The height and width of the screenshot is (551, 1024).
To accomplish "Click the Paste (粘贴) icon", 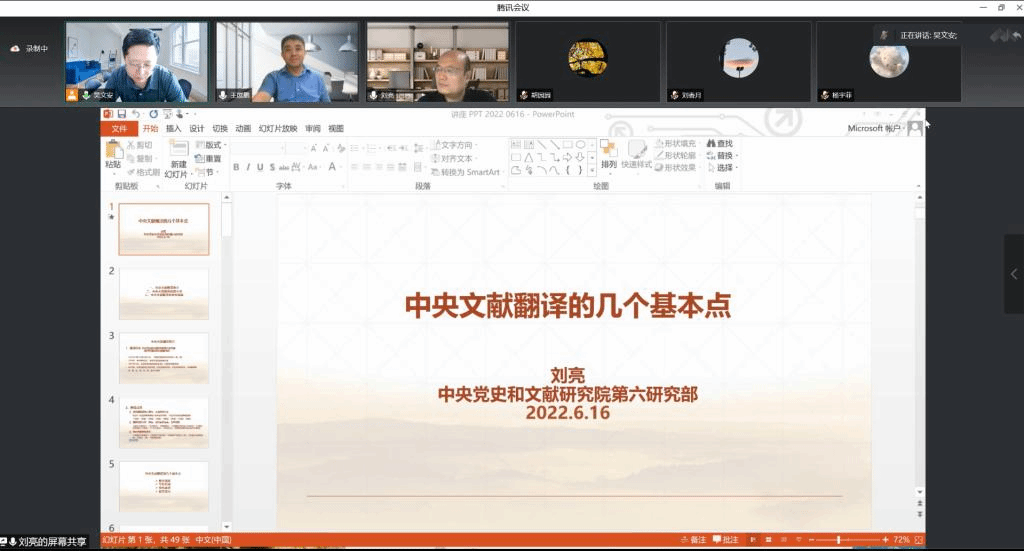I will click(113, 154).
